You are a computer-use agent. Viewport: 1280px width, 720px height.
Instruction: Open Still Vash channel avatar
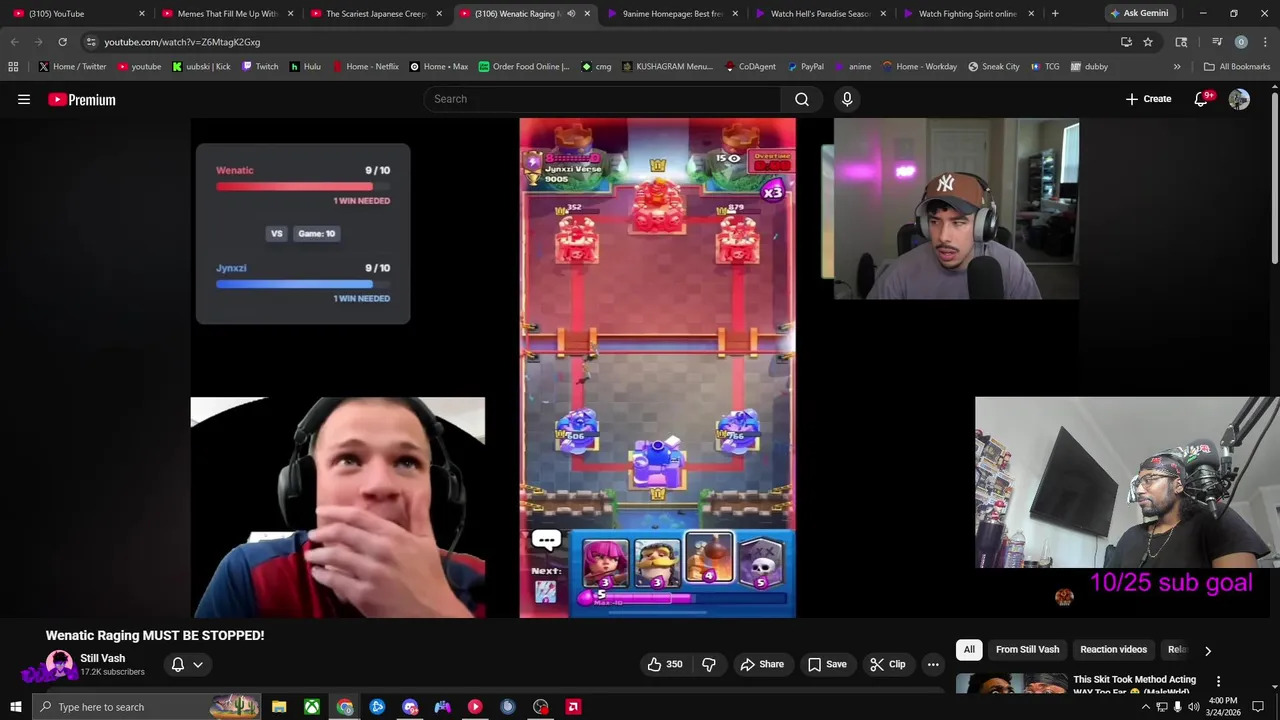tap(59, 664)
